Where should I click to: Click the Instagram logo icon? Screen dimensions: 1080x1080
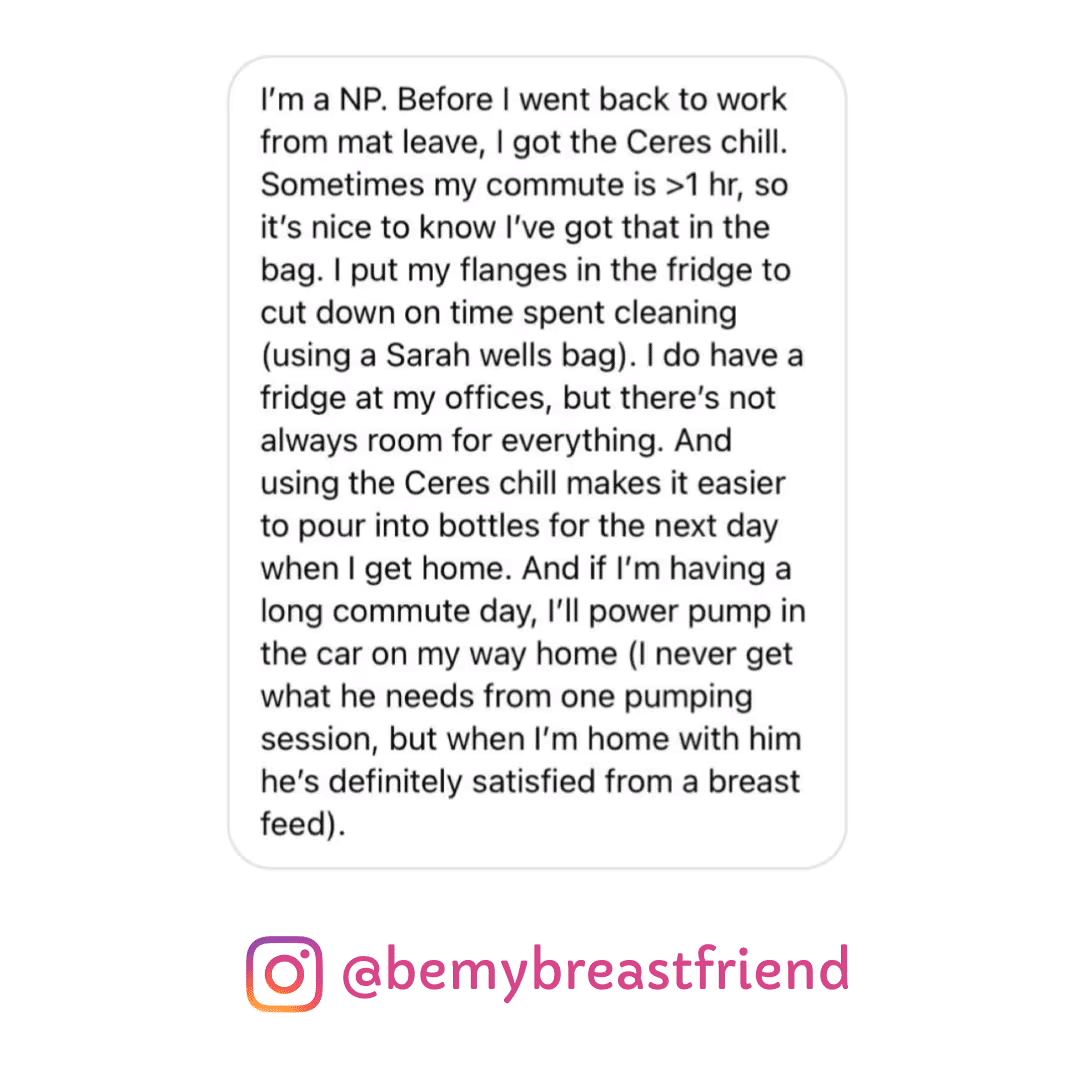point(285,973)
